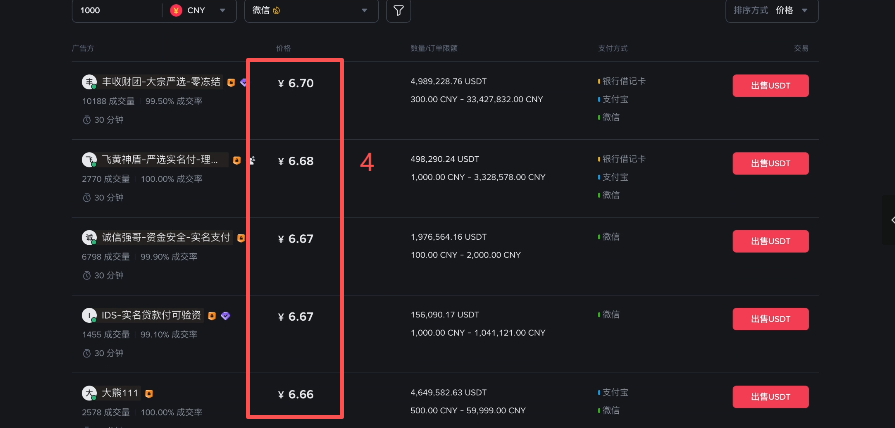Click 丰收财团 advertiser avatar icon
This screenshot has height=428, width=895.
coord(89,82)
